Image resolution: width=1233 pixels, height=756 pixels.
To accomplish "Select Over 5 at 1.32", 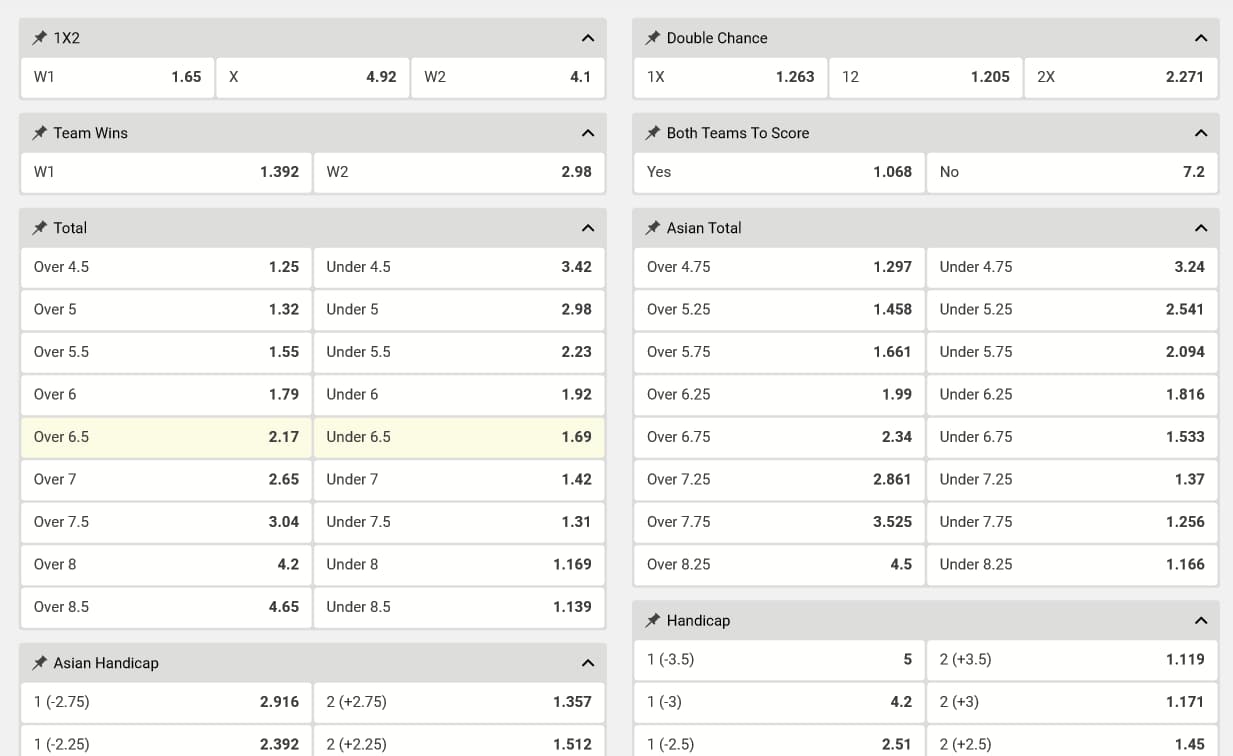I will (x=166, y=309).
